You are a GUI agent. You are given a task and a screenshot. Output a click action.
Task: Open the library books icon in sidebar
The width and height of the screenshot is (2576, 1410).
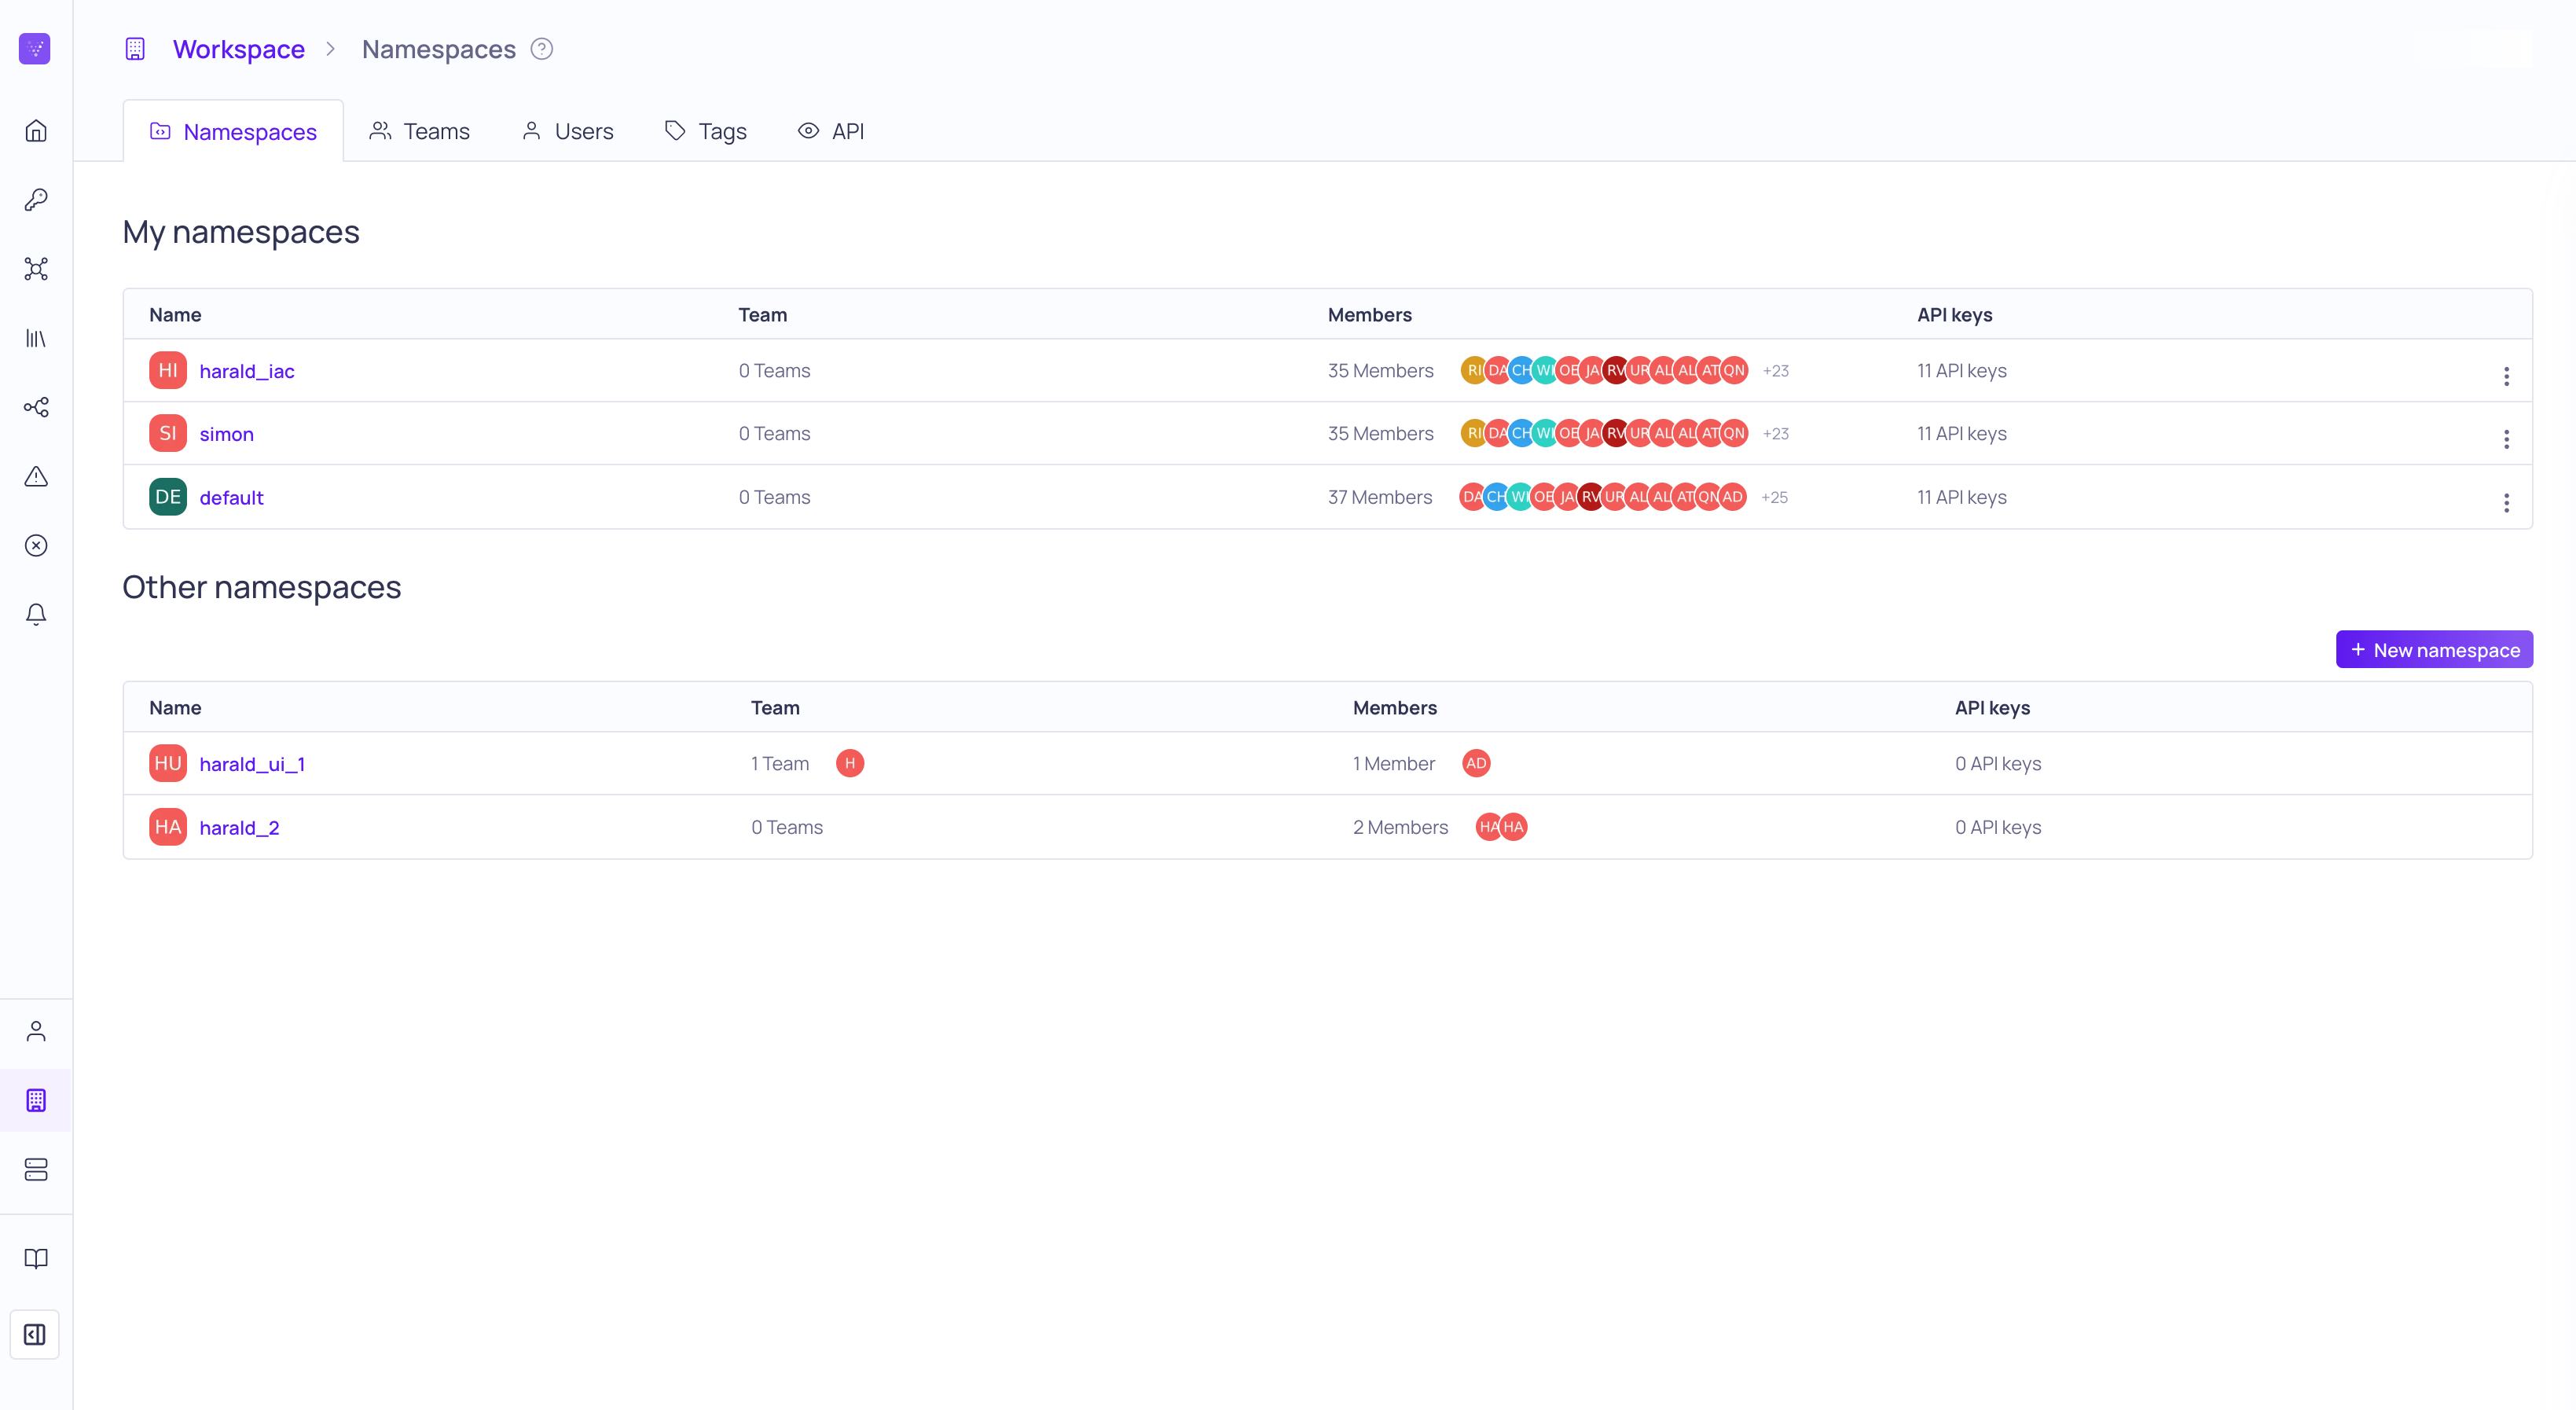[x=36, y=338]
